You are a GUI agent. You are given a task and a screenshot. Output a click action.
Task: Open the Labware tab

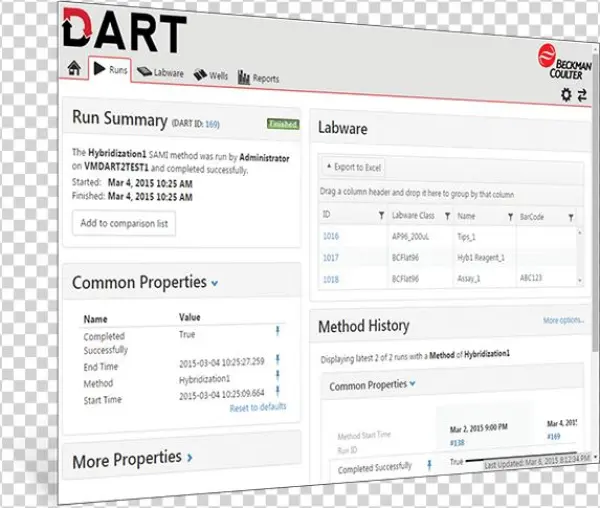coord(160,72)
